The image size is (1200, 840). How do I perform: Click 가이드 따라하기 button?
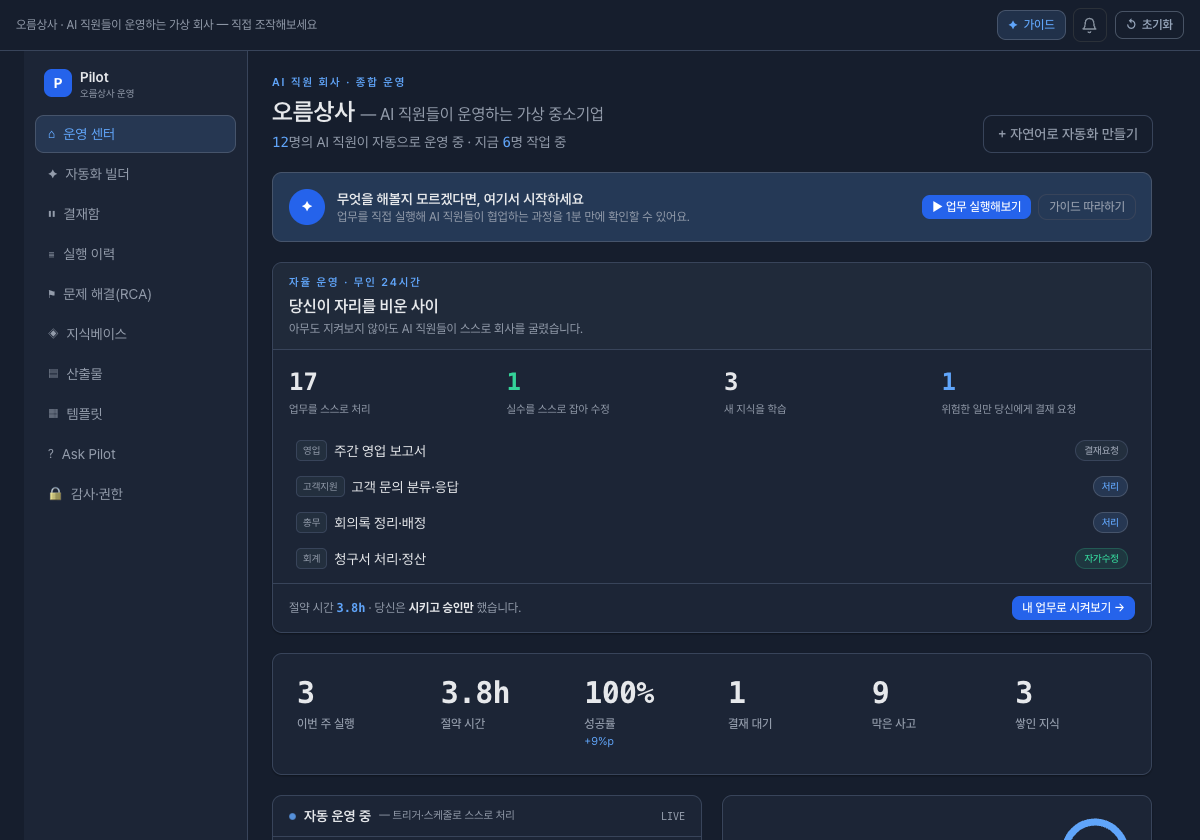(x=1087, y=207)
